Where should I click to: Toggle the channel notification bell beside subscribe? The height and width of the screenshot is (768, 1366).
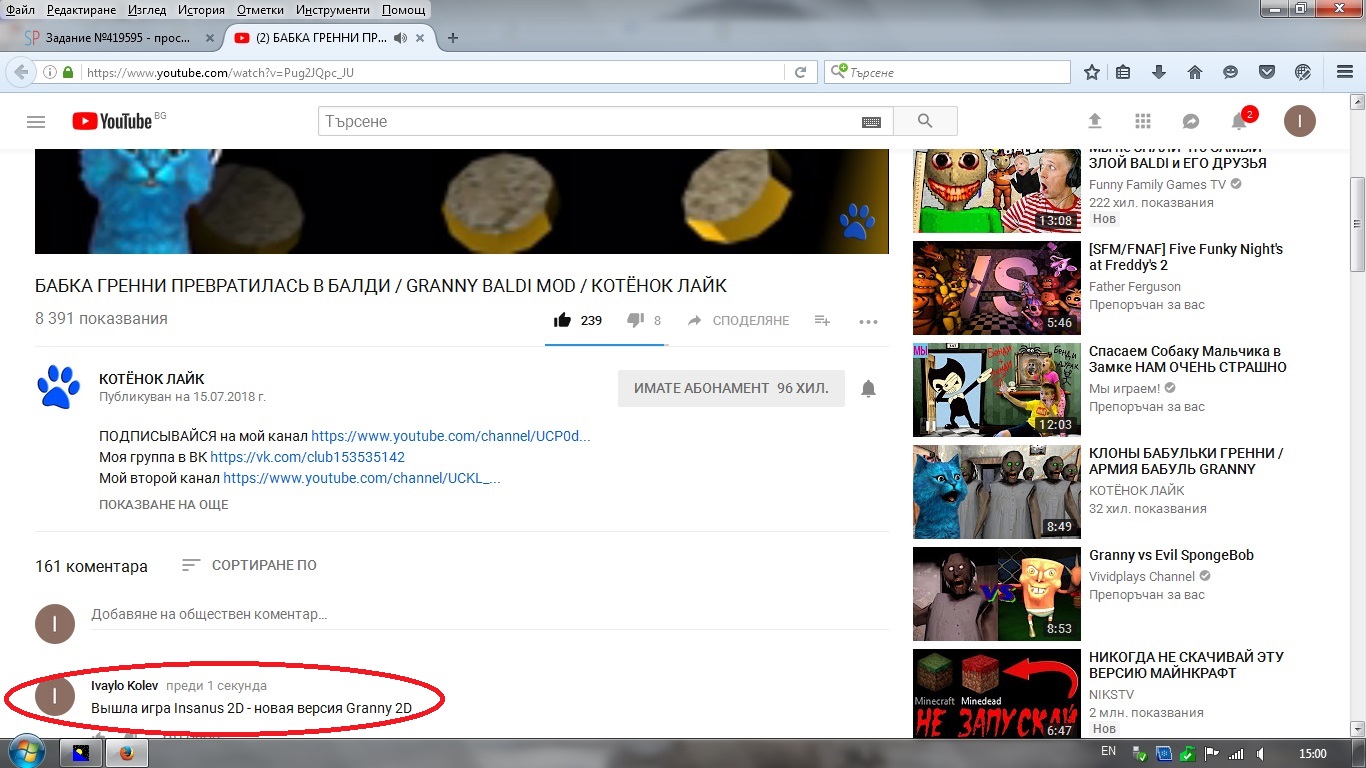(x=869, y=389)
